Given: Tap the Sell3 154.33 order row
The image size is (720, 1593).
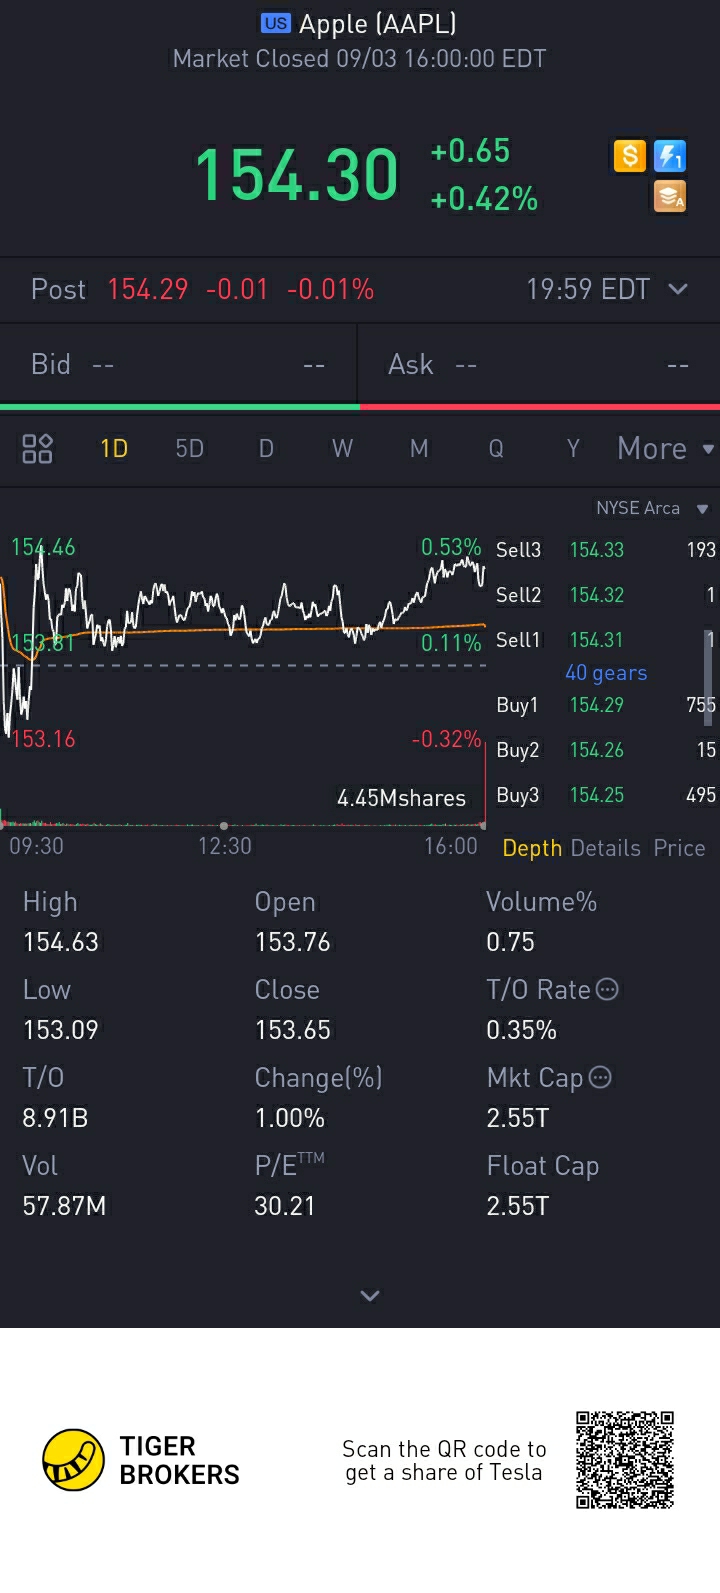Looking at the screenshot, I should click(x=606, y=550).
